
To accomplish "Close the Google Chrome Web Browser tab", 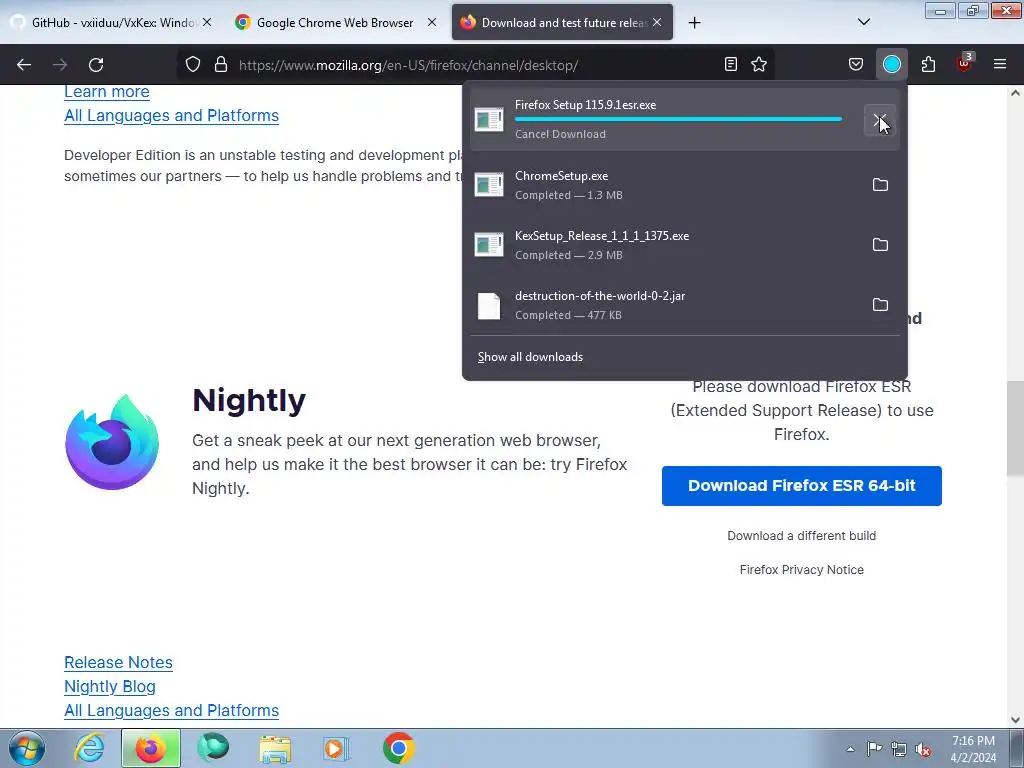I will click(x=432, y=22).
